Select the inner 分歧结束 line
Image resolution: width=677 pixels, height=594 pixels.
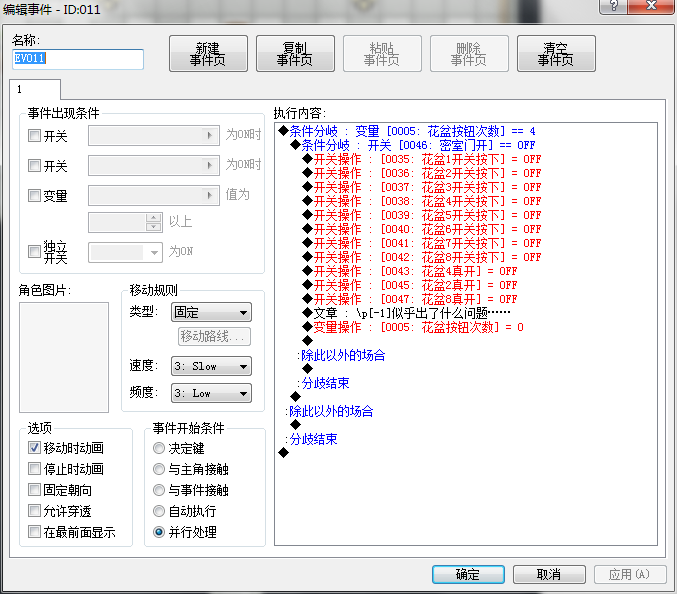tap(323, 383)
